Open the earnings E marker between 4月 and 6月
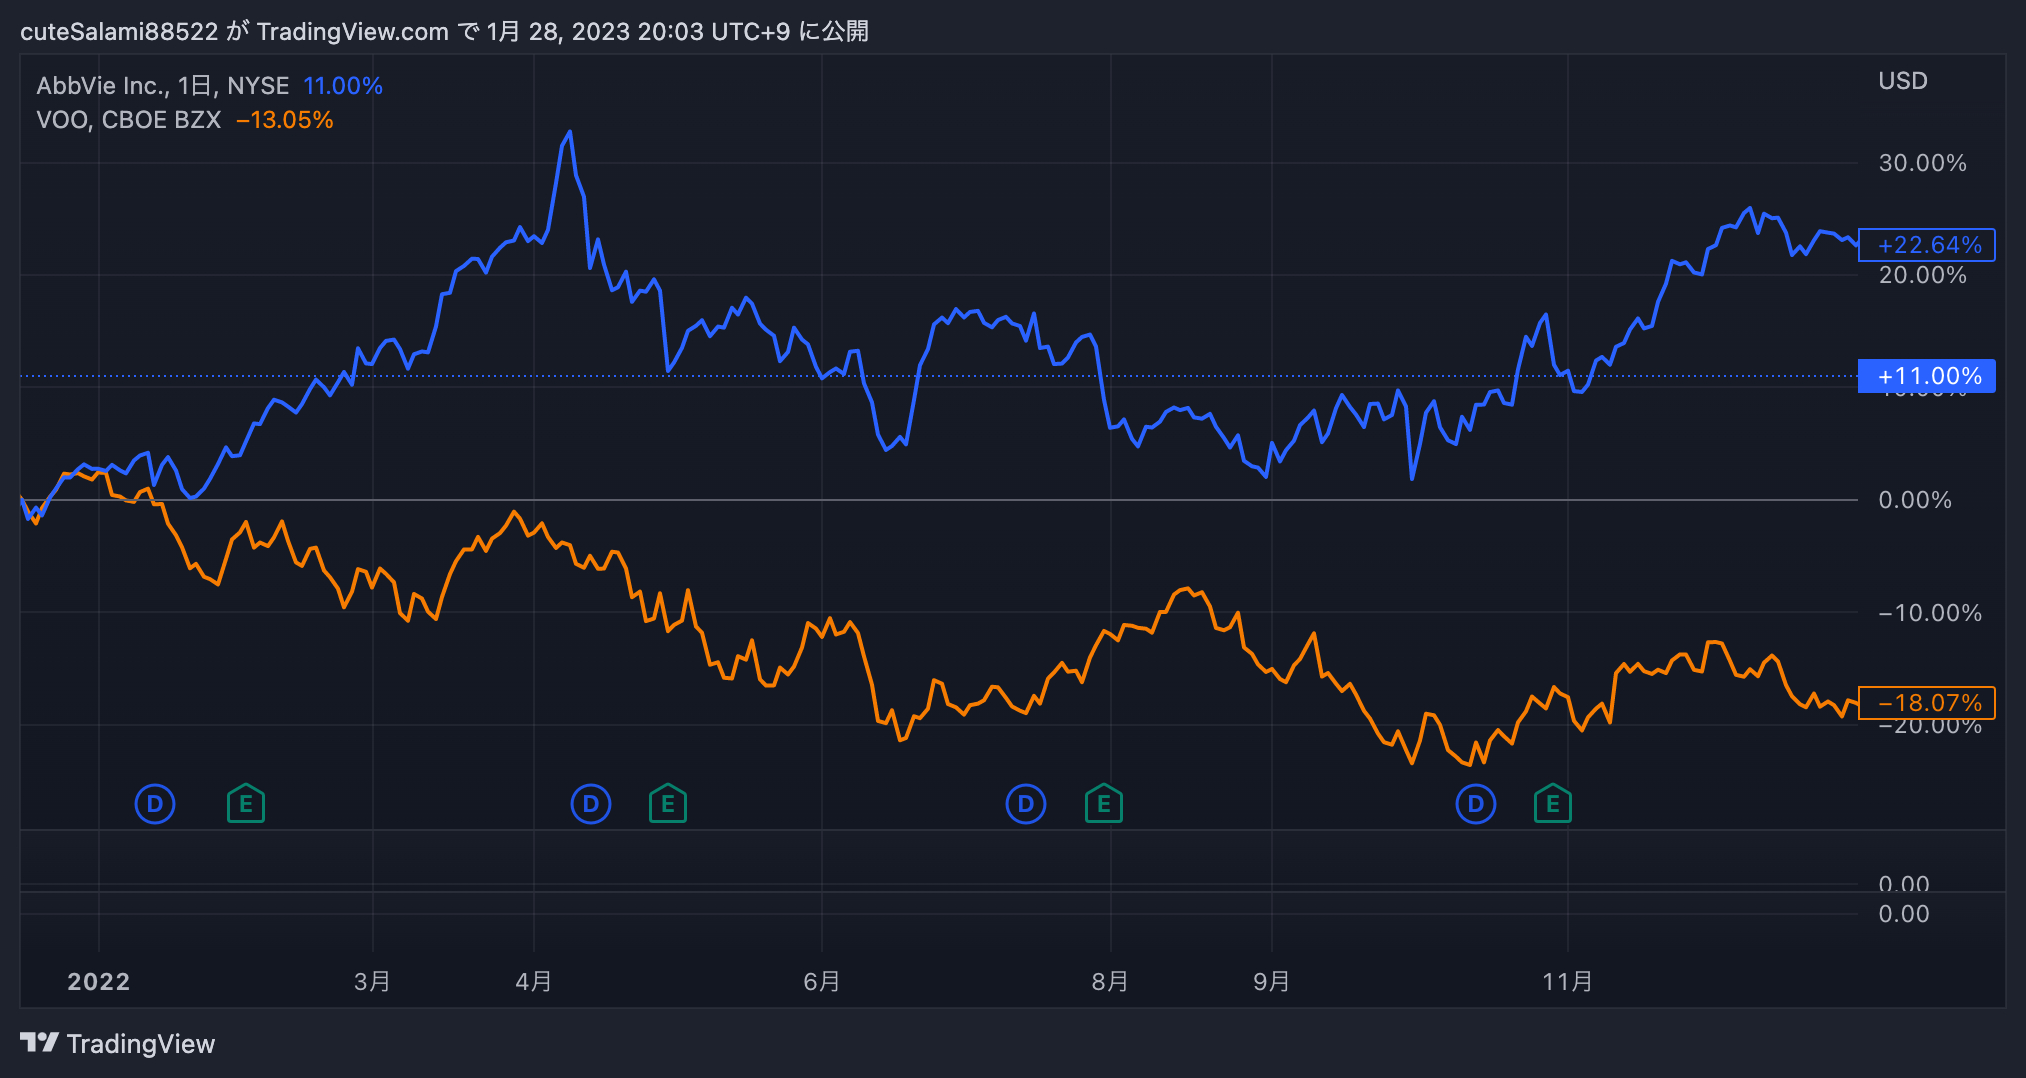Image resolution: width=2026 pixels, height=1078 pixels. tap(668, 804)
